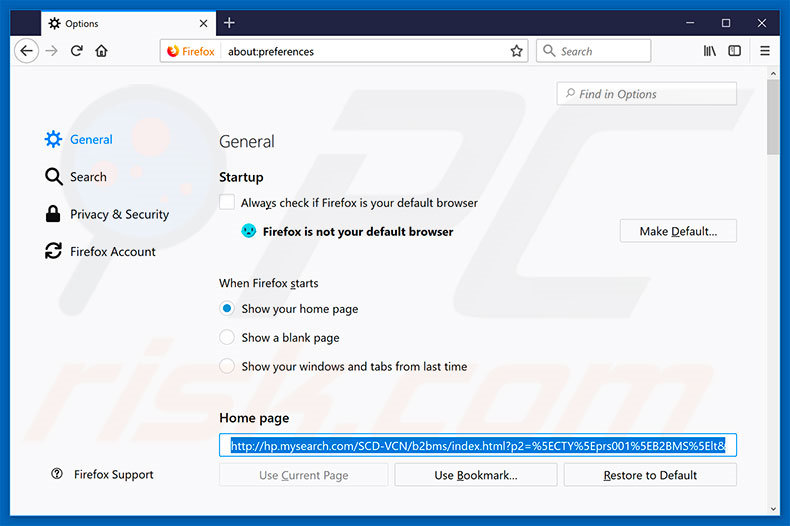Click the General page title heading
Image resolution: width=790 pixels, height=526 pixels.
click(247, 142)
